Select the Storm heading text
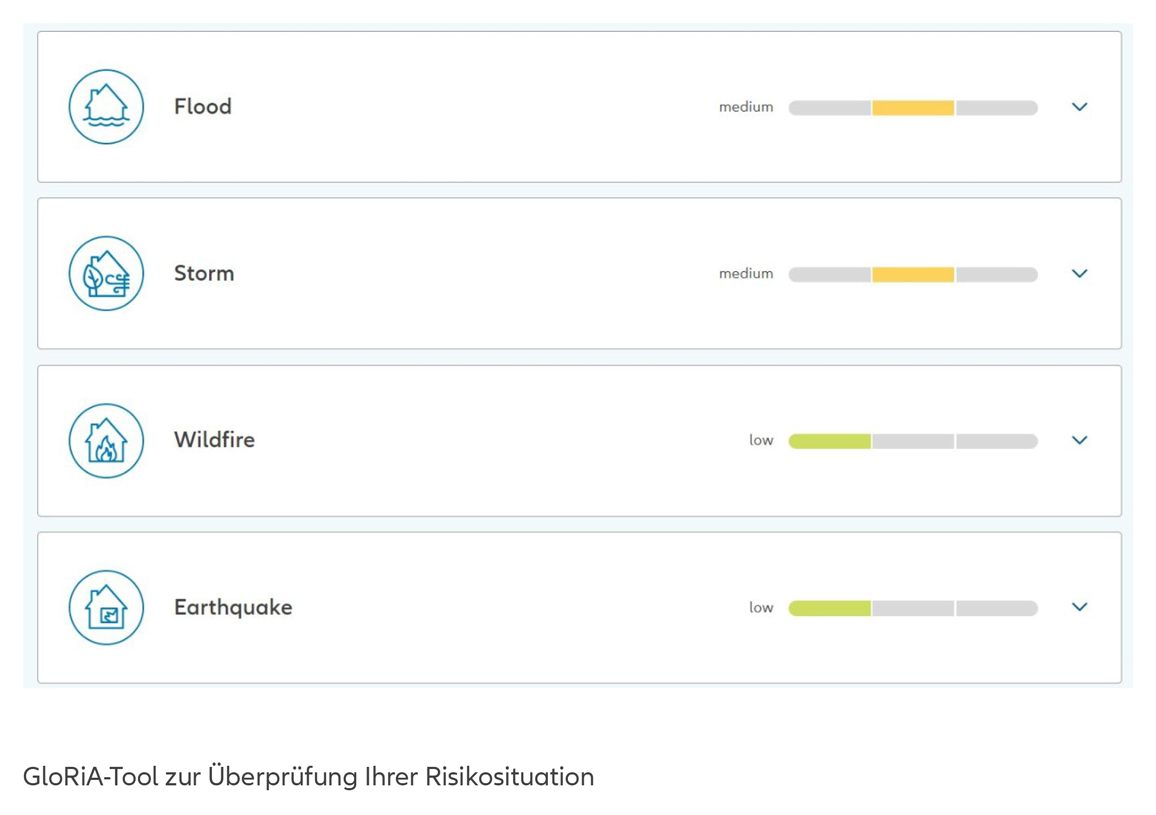This screenshot has width=1156, height=815. (204, 274)
